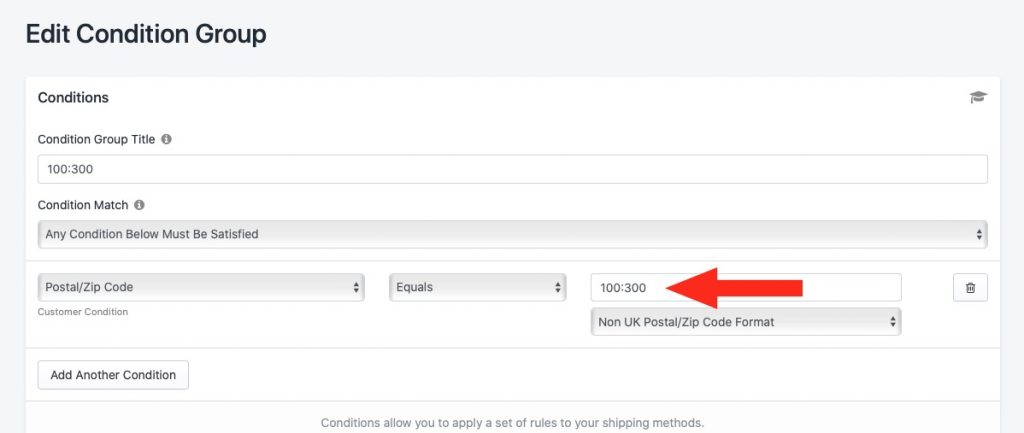Click the arrows on Condition Match select

pyautogui.click(x=979, y=234)
